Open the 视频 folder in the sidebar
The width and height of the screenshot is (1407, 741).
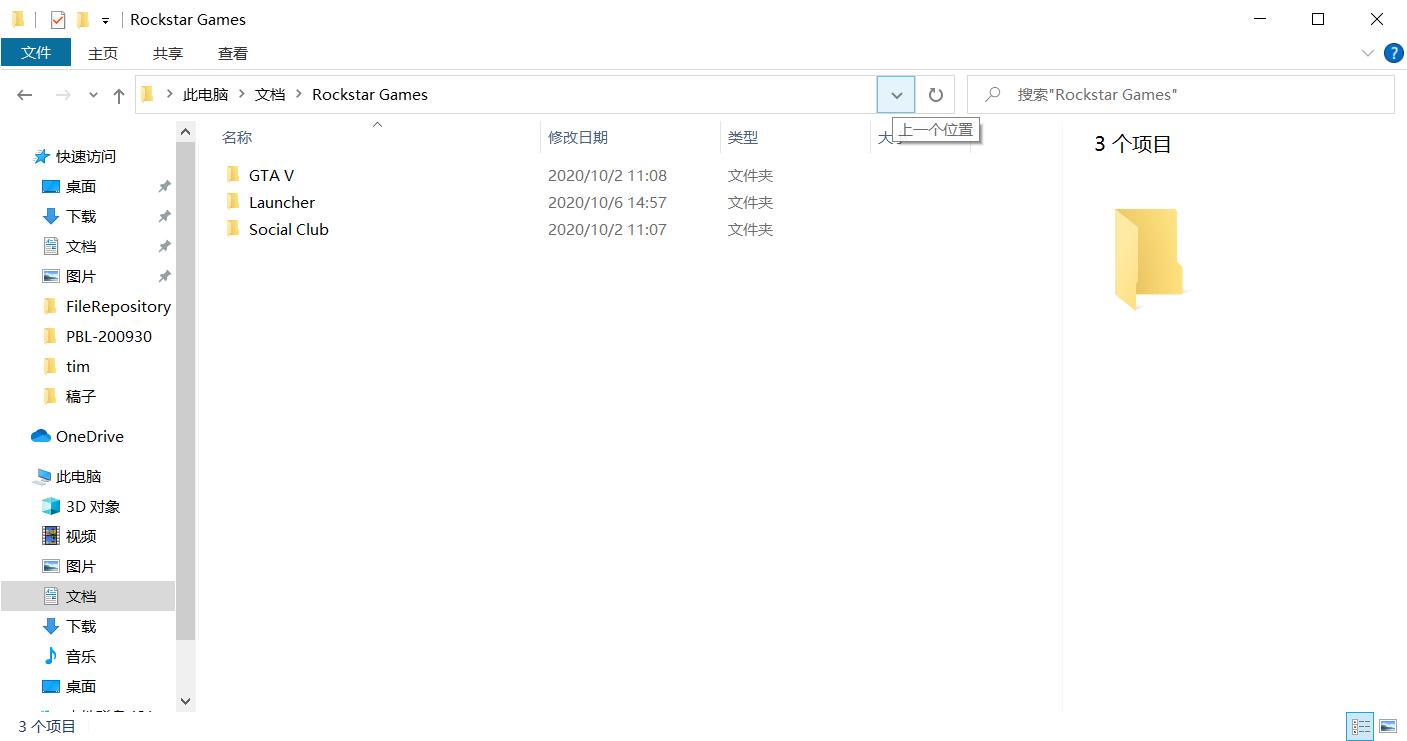pos(69,537)
